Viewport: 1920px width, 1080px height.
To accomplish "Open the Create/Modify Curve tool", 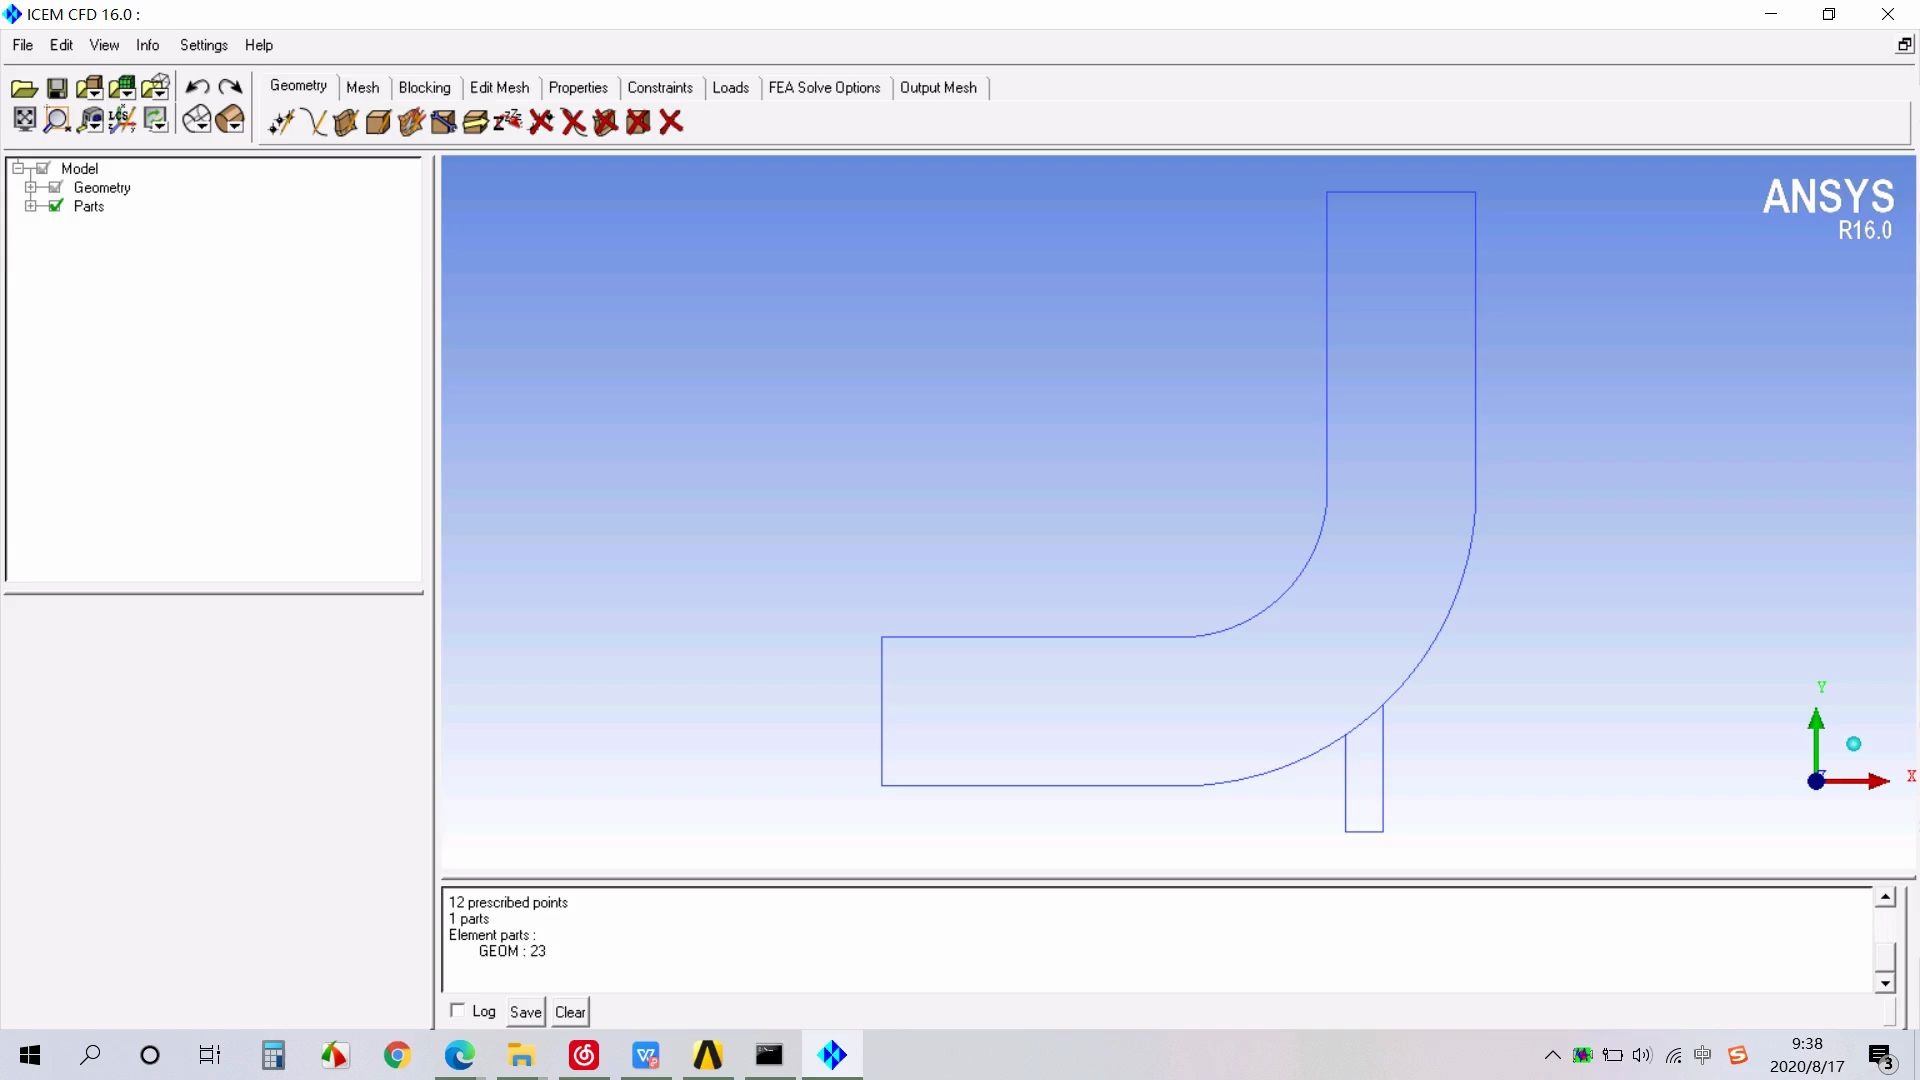I will point(314,121).
